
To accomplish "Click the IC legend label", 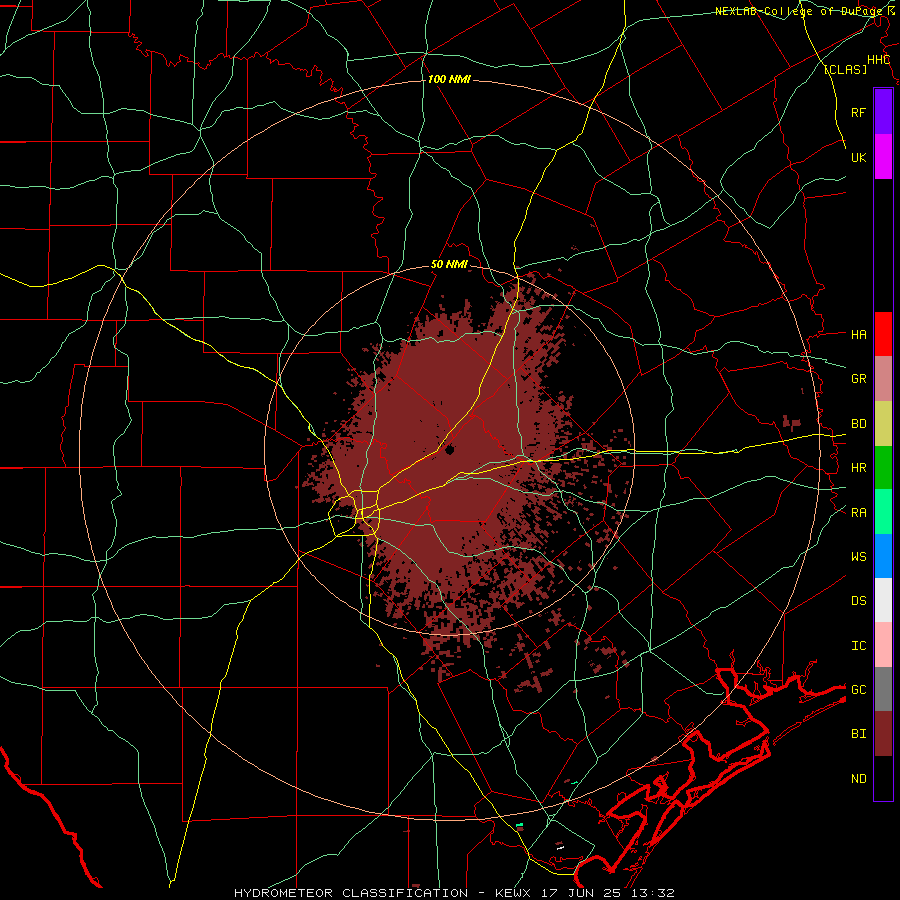I will click(859, 645).
